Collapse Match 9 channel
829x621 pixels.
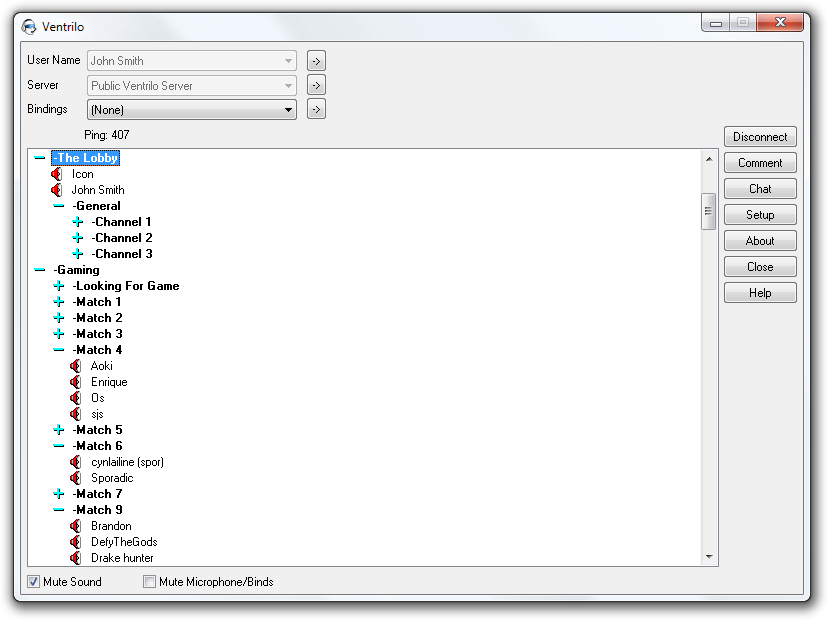pos(59,509)
